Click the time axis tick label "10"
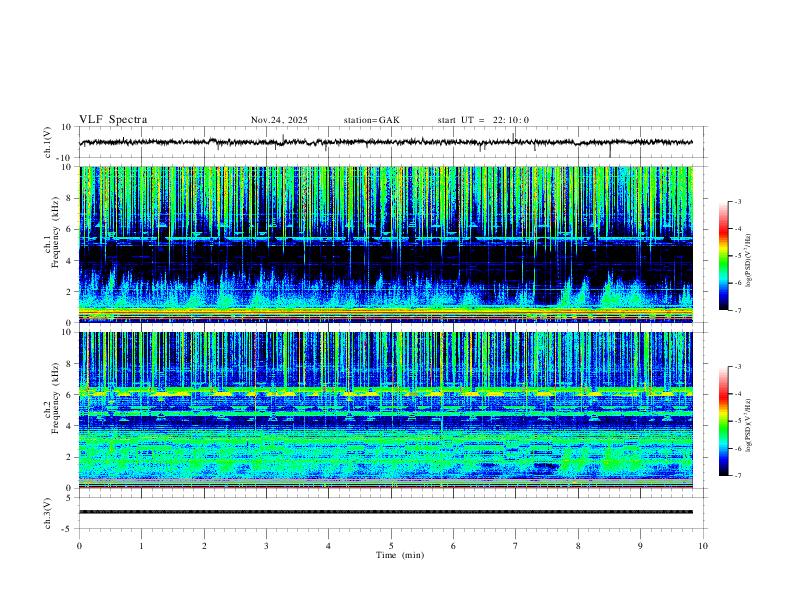 pyautogui.click(x=703, y=546)
